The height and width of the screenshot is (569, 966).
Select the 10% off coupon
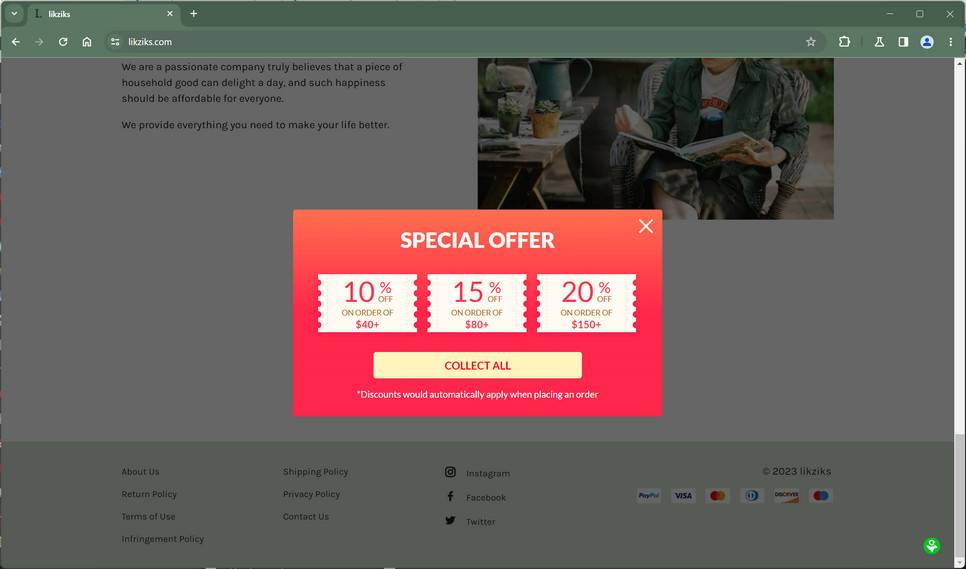pyautogui.click(x=367, y=303)
